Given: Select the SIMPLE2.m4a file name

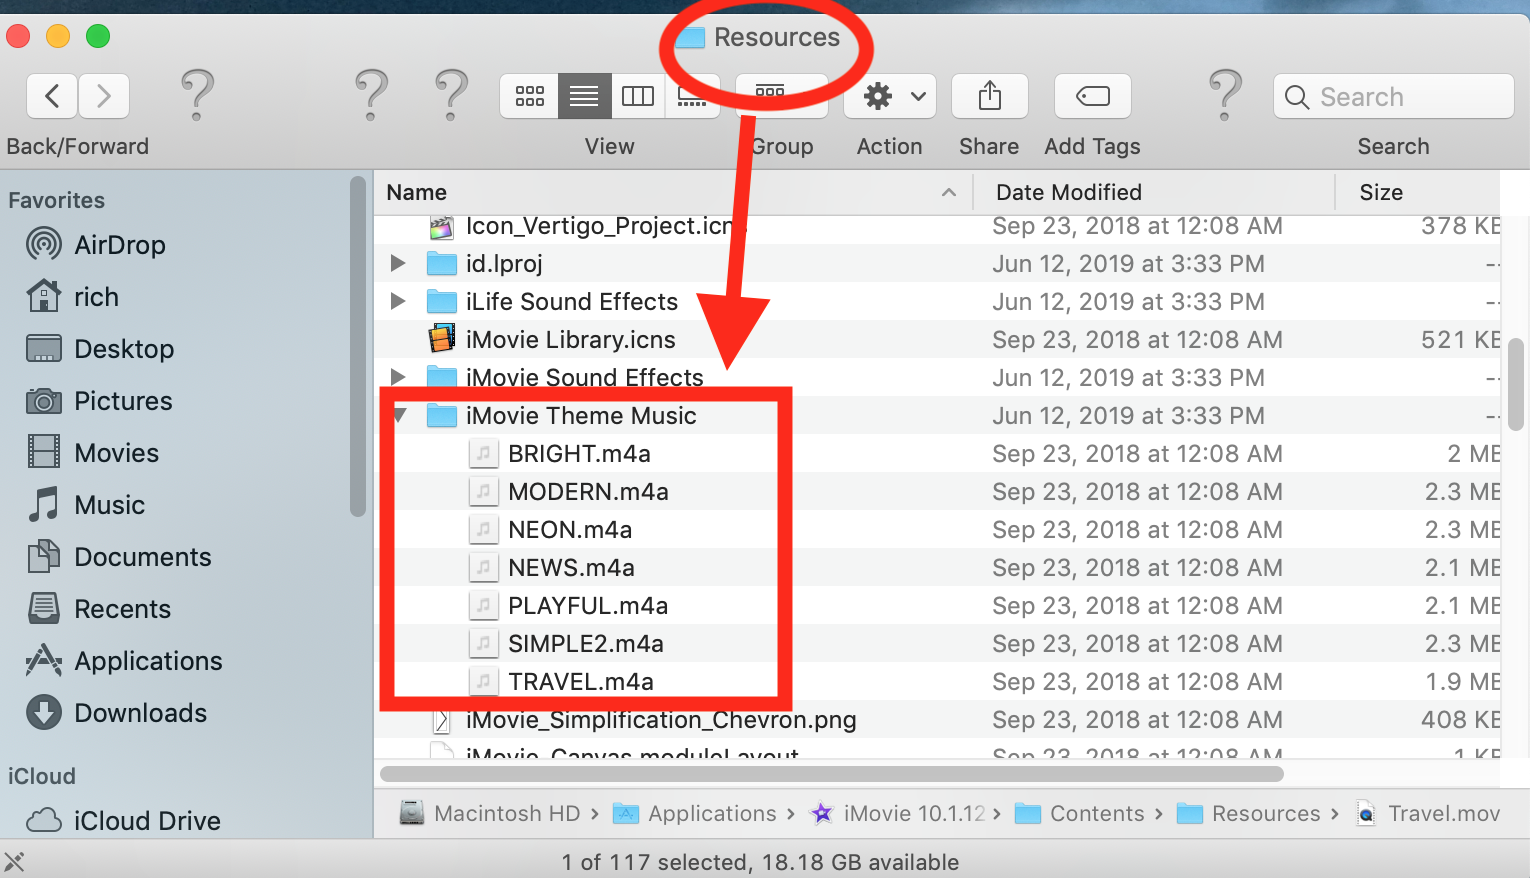Looking at the screenshot, I should [586, 644].
